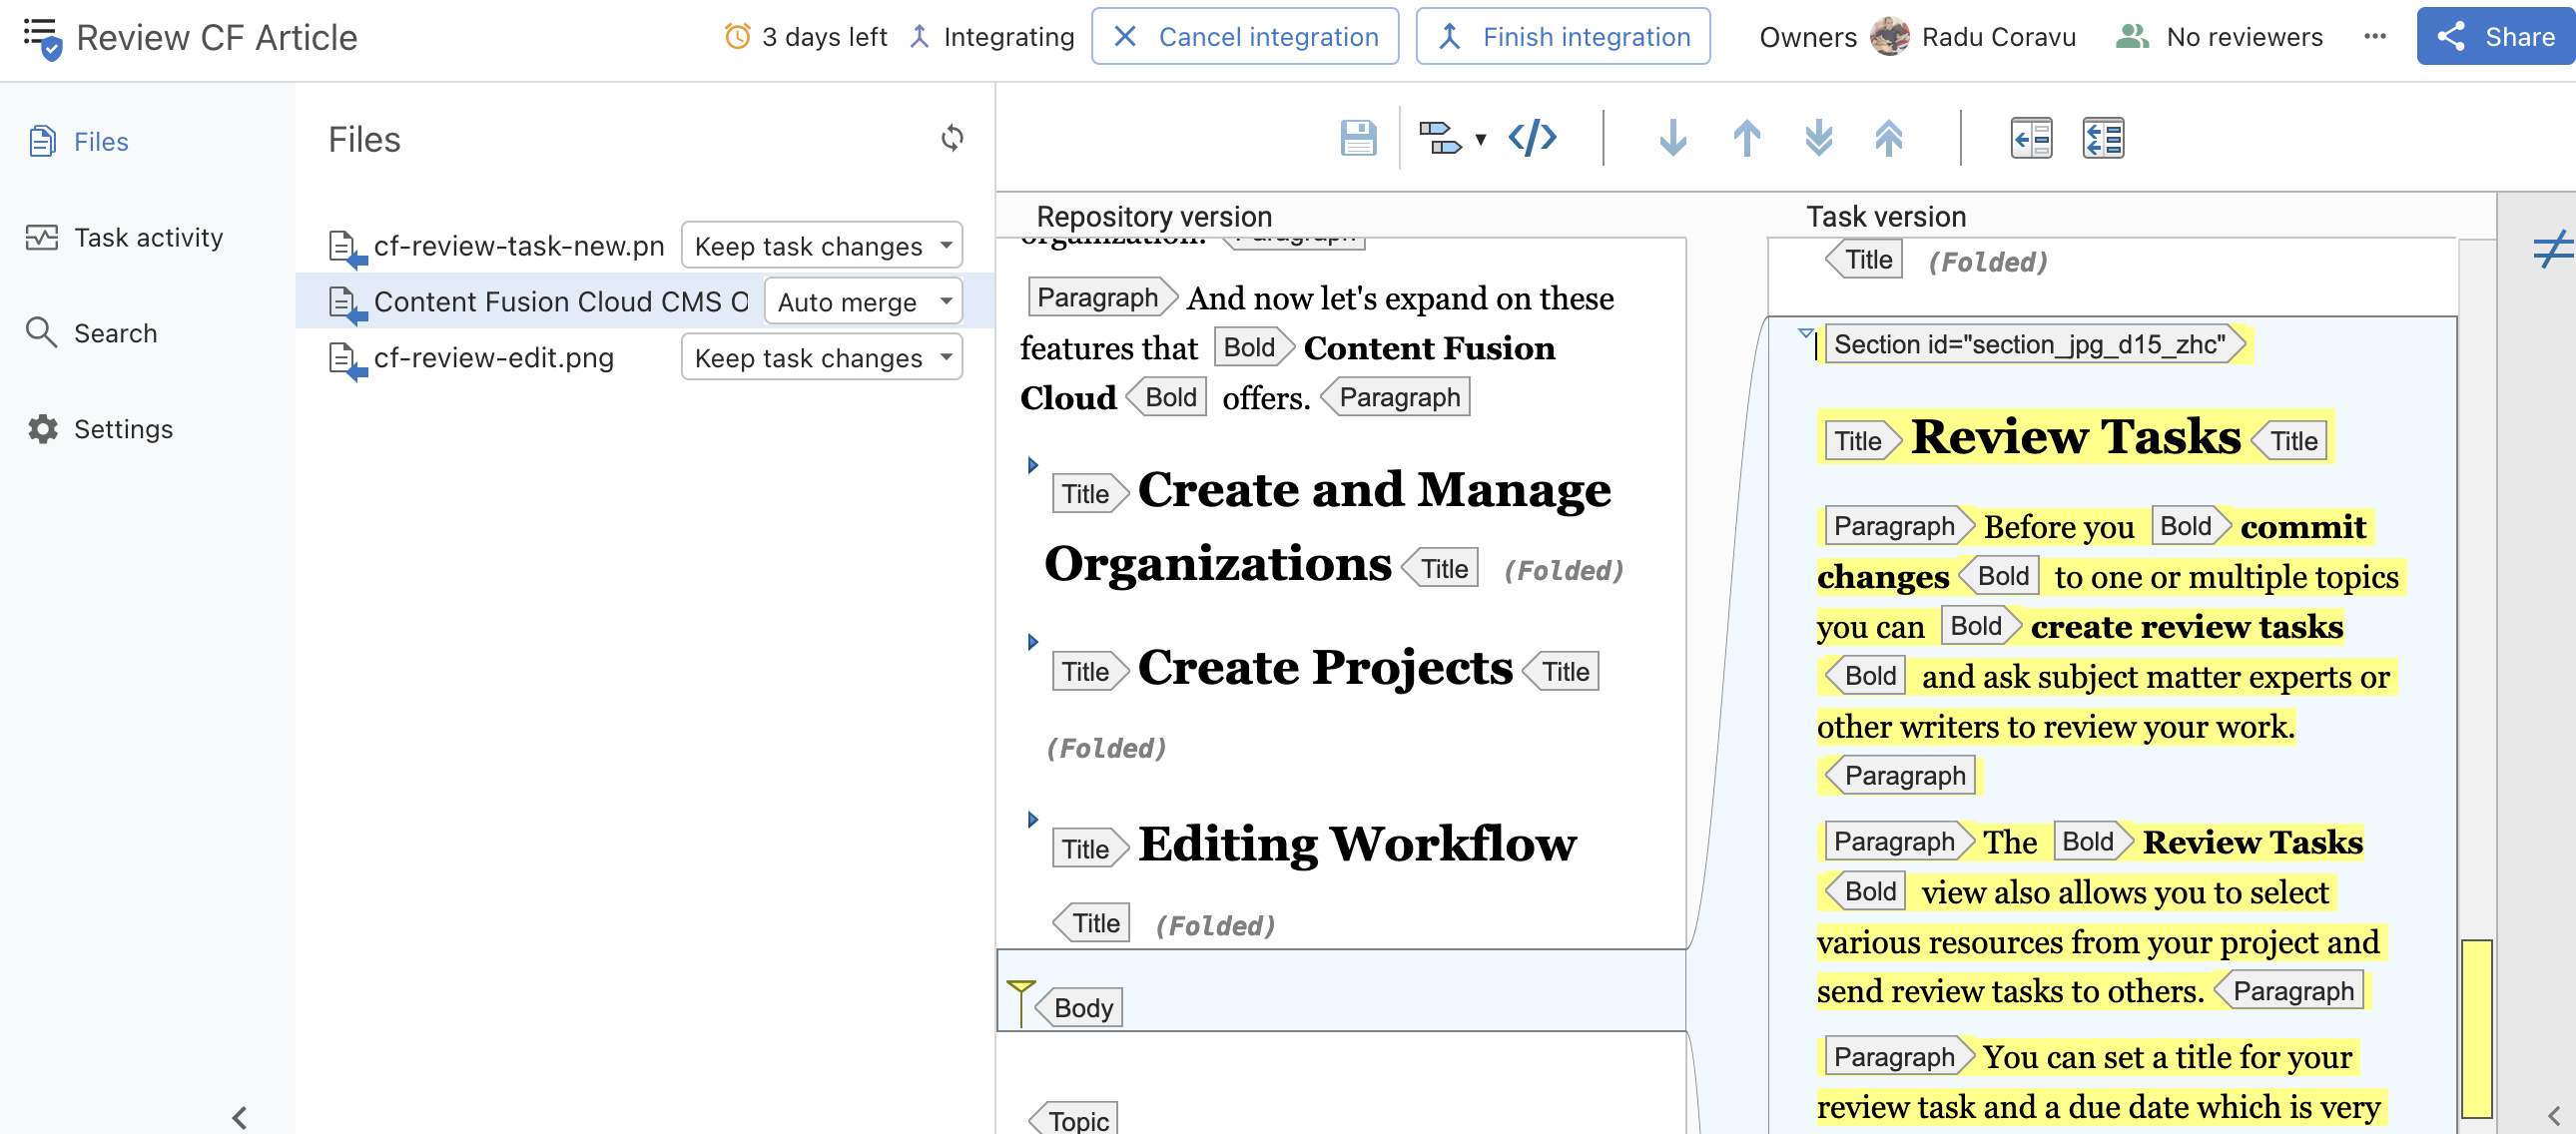Jump to first difference double arrow
2576x1134 pixels.
pos(1888,138)
